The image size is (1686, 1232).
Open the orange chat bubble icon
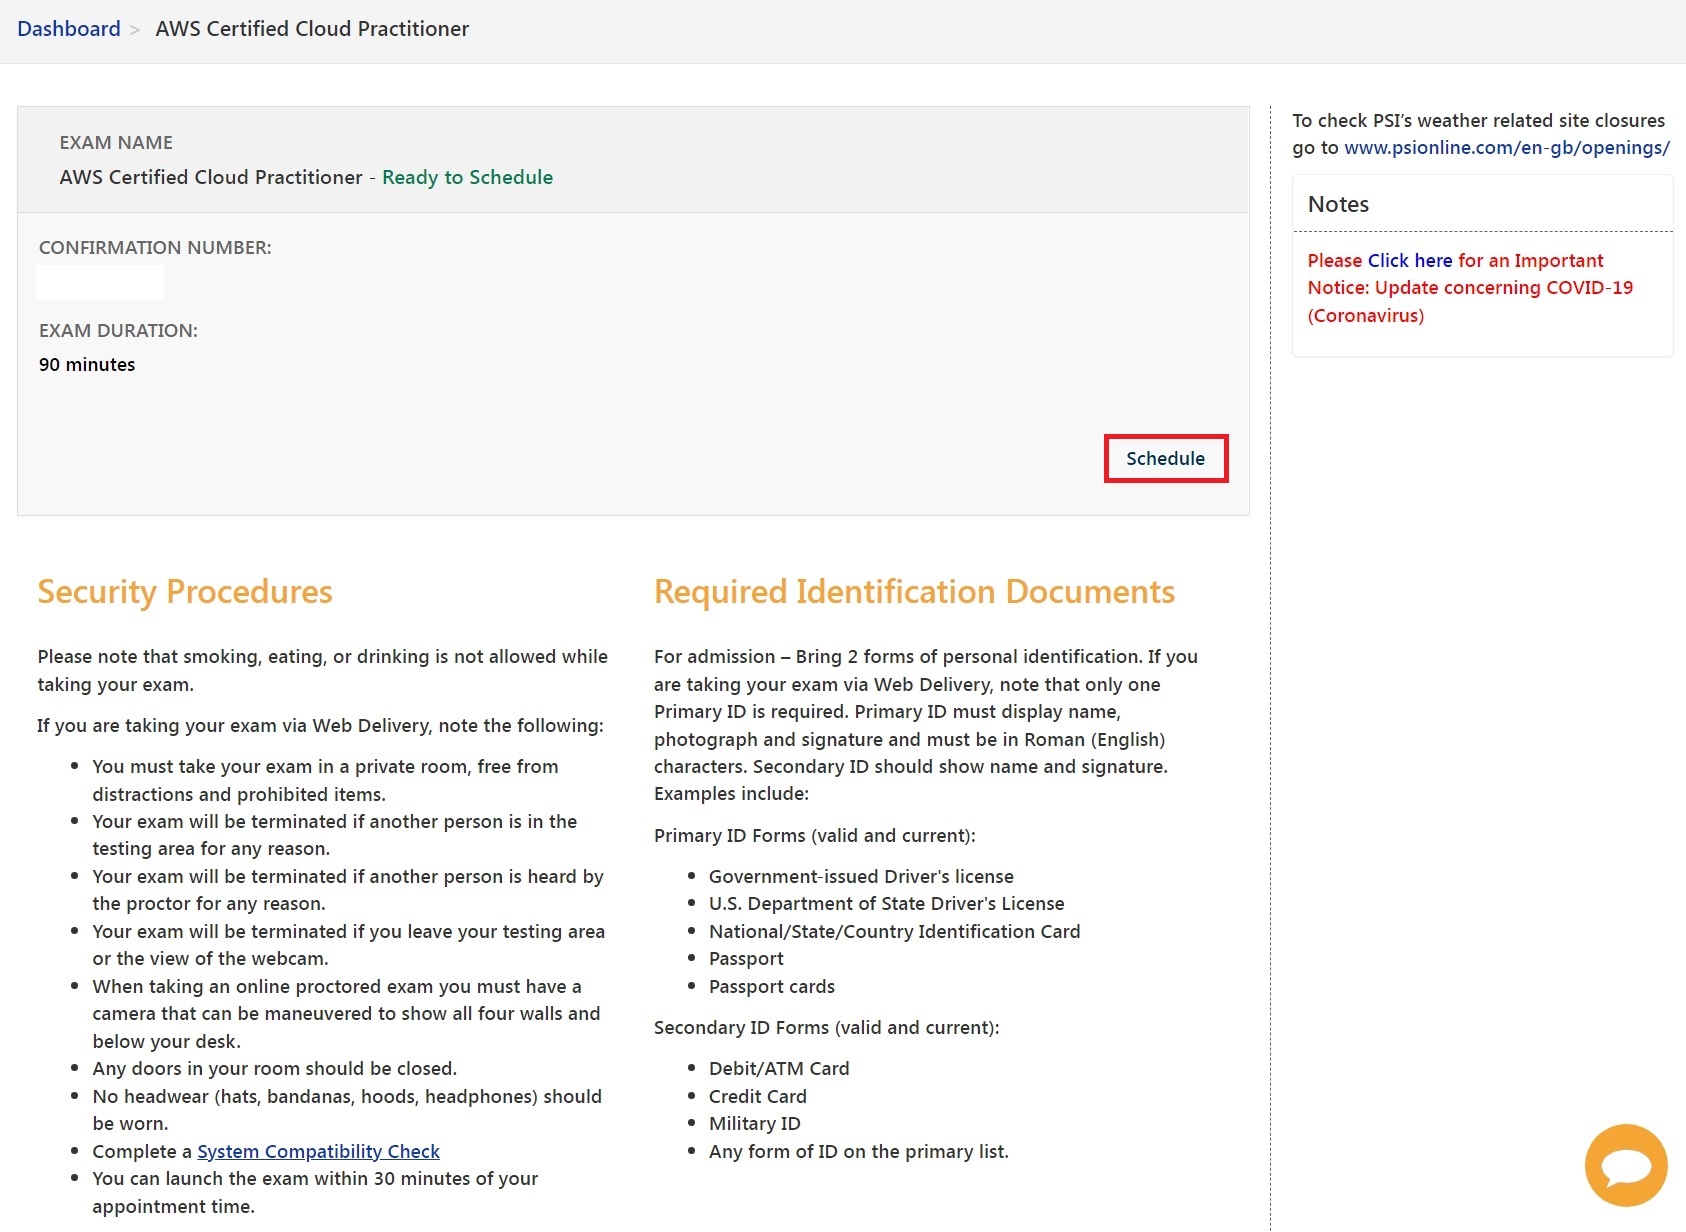coord(1626,1165)
